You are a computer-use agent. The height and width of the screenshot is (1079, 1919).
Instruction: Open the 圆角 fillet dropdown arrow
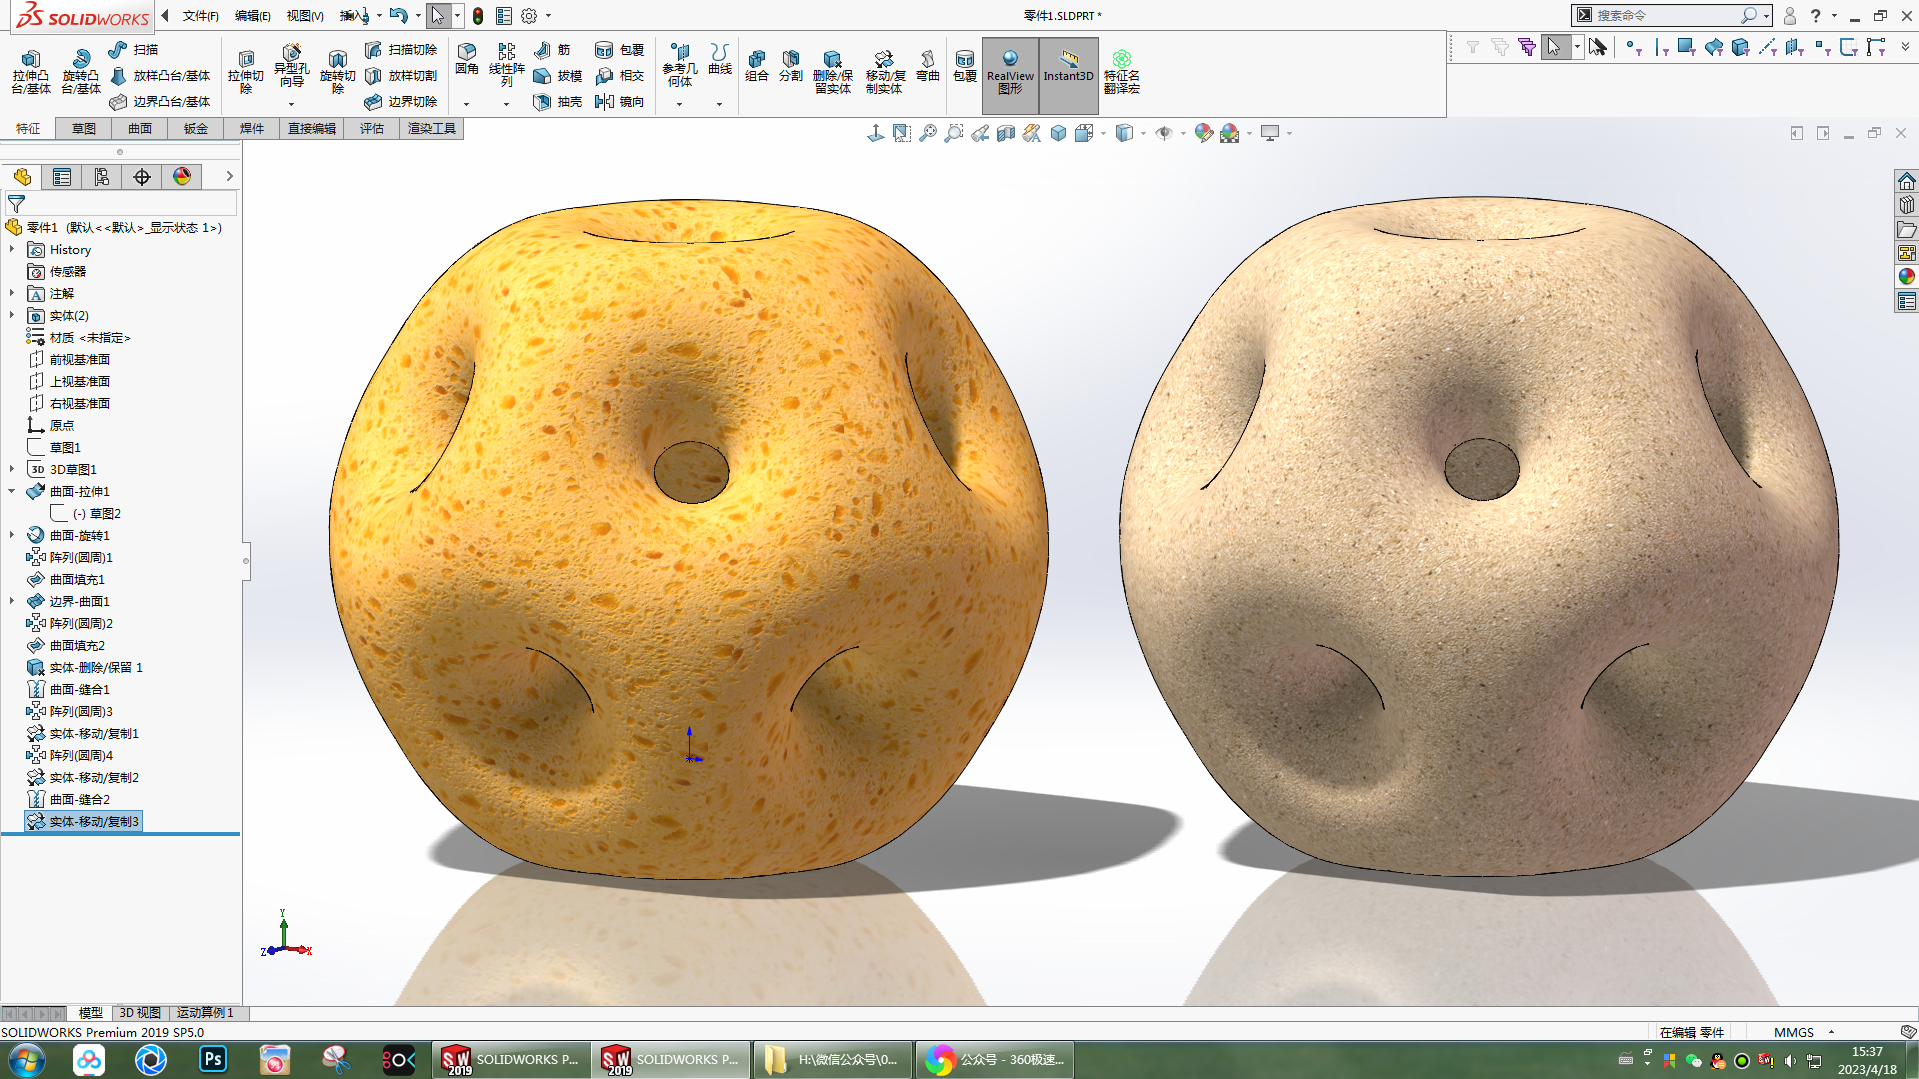(x=467, y=104)
